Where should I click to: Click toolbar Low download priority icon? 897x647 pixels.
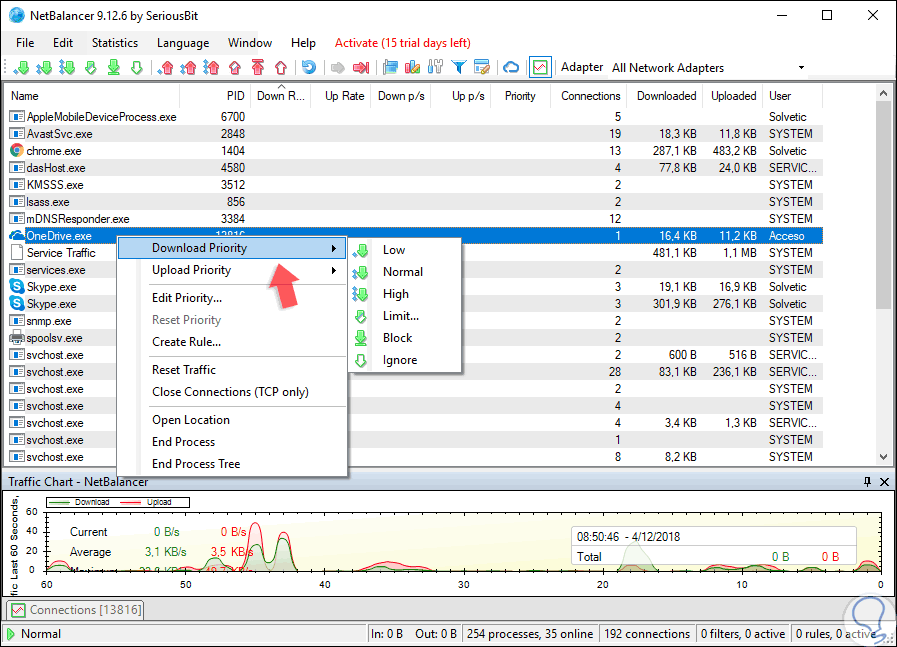pos(21,68)
